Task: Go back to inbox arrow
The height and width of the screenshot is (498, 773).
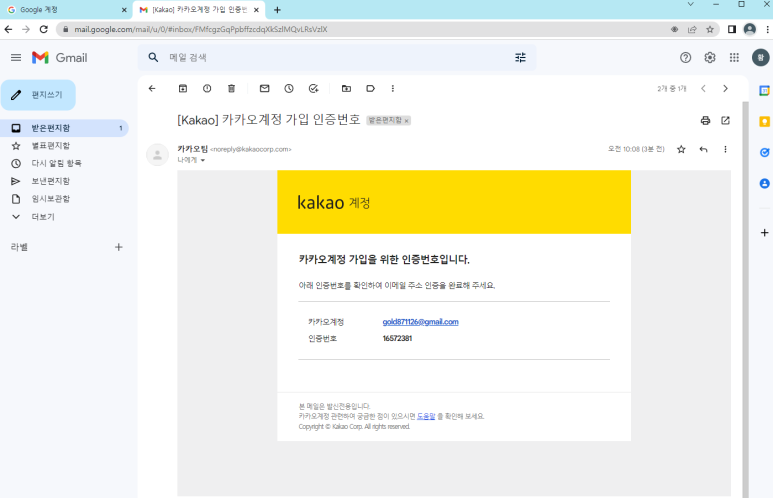Action: (x=152, y=89)
